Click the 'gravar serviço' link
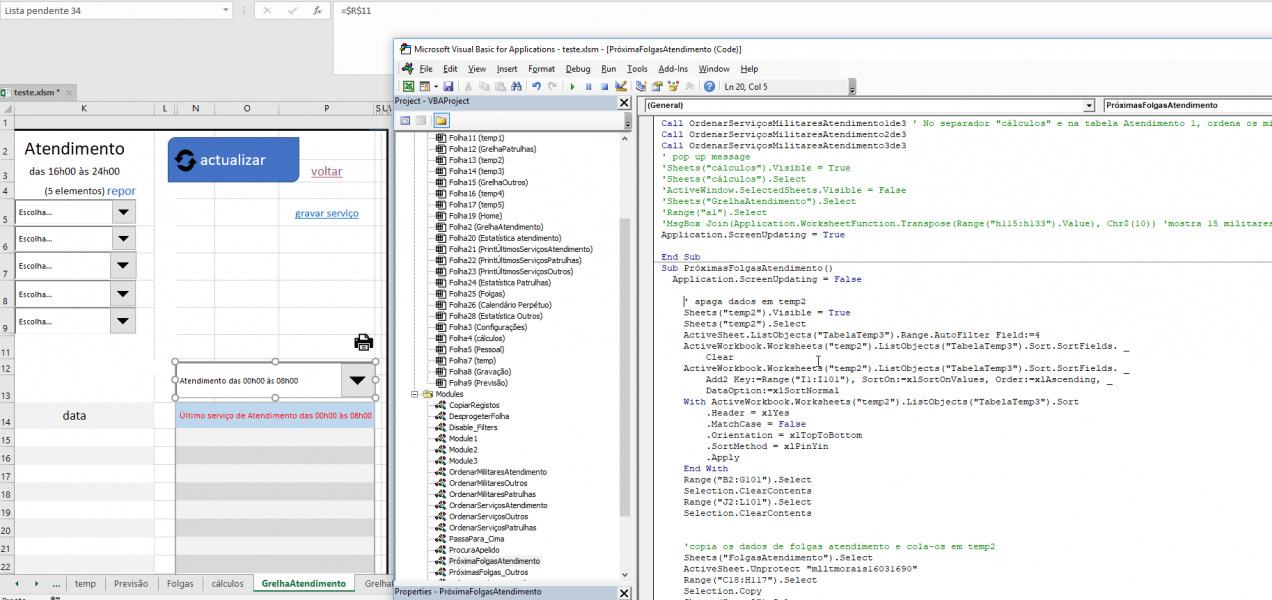Viewport: 1272px width, 600px height. coord(326,213)
